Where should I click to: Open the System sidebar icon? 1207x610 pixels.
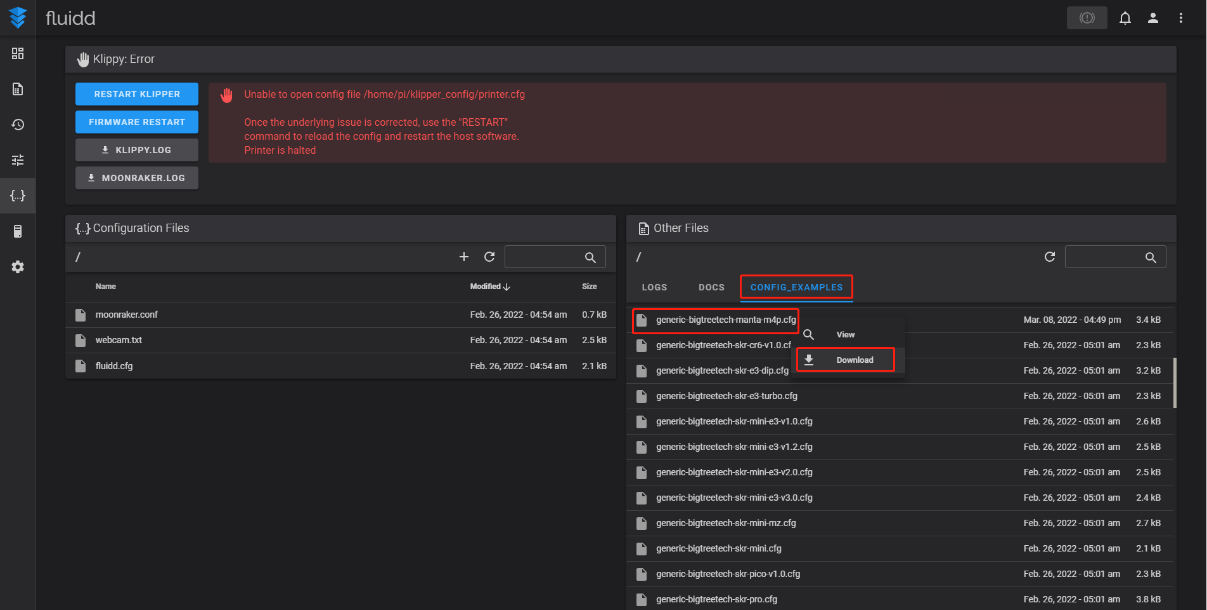click(17, 232)
